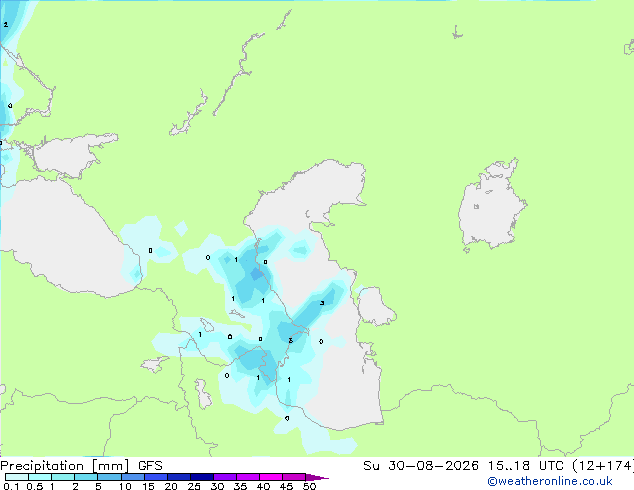
Task: Click the 20–25 mm legend swatch
Action: (178, 477)
